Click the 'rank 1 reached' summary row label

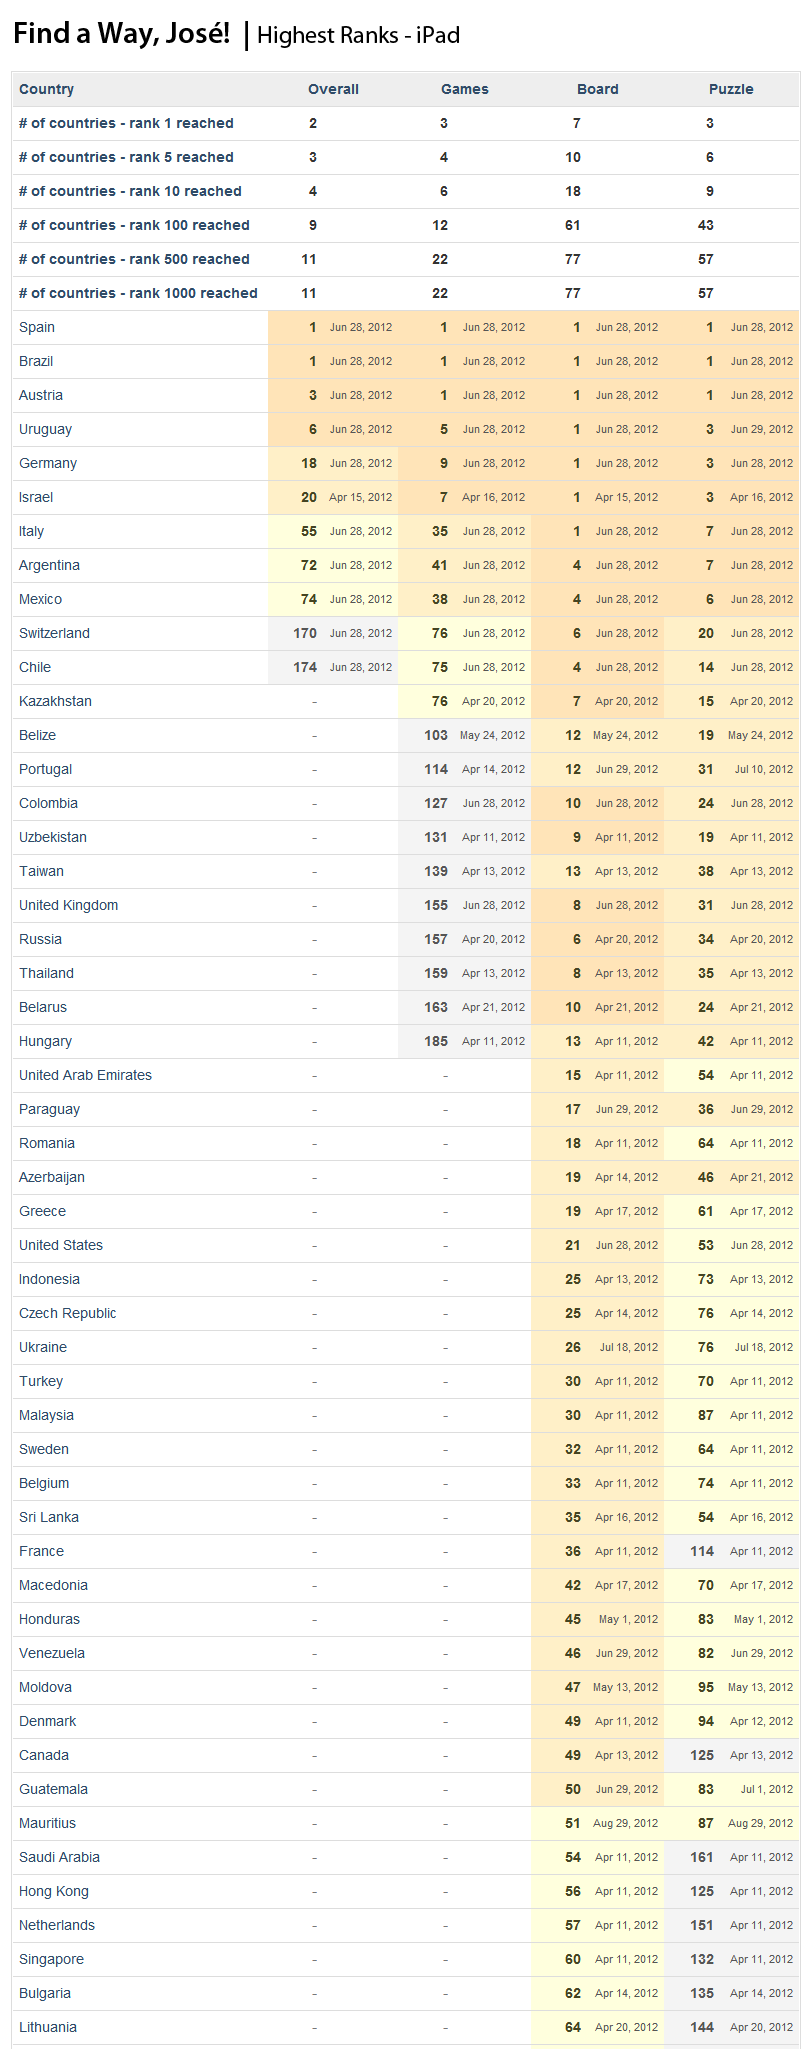[x=126, y=123]
